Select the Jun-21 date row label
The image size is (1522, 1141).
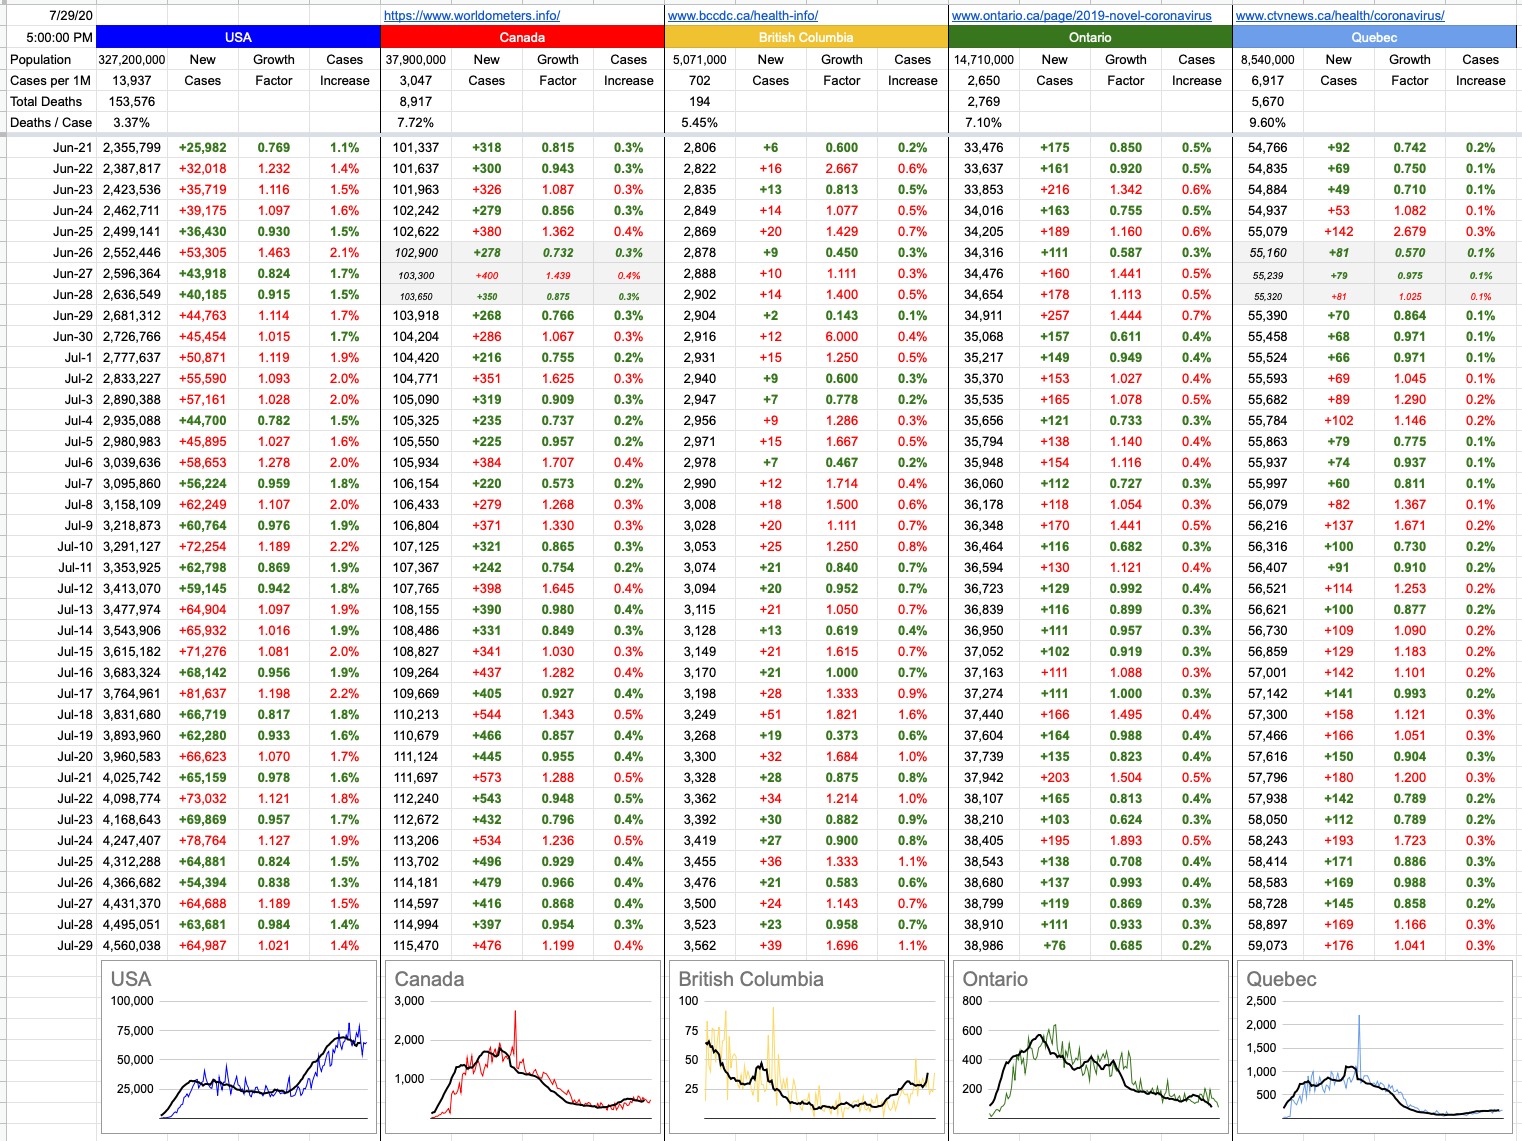click(73, 147)
